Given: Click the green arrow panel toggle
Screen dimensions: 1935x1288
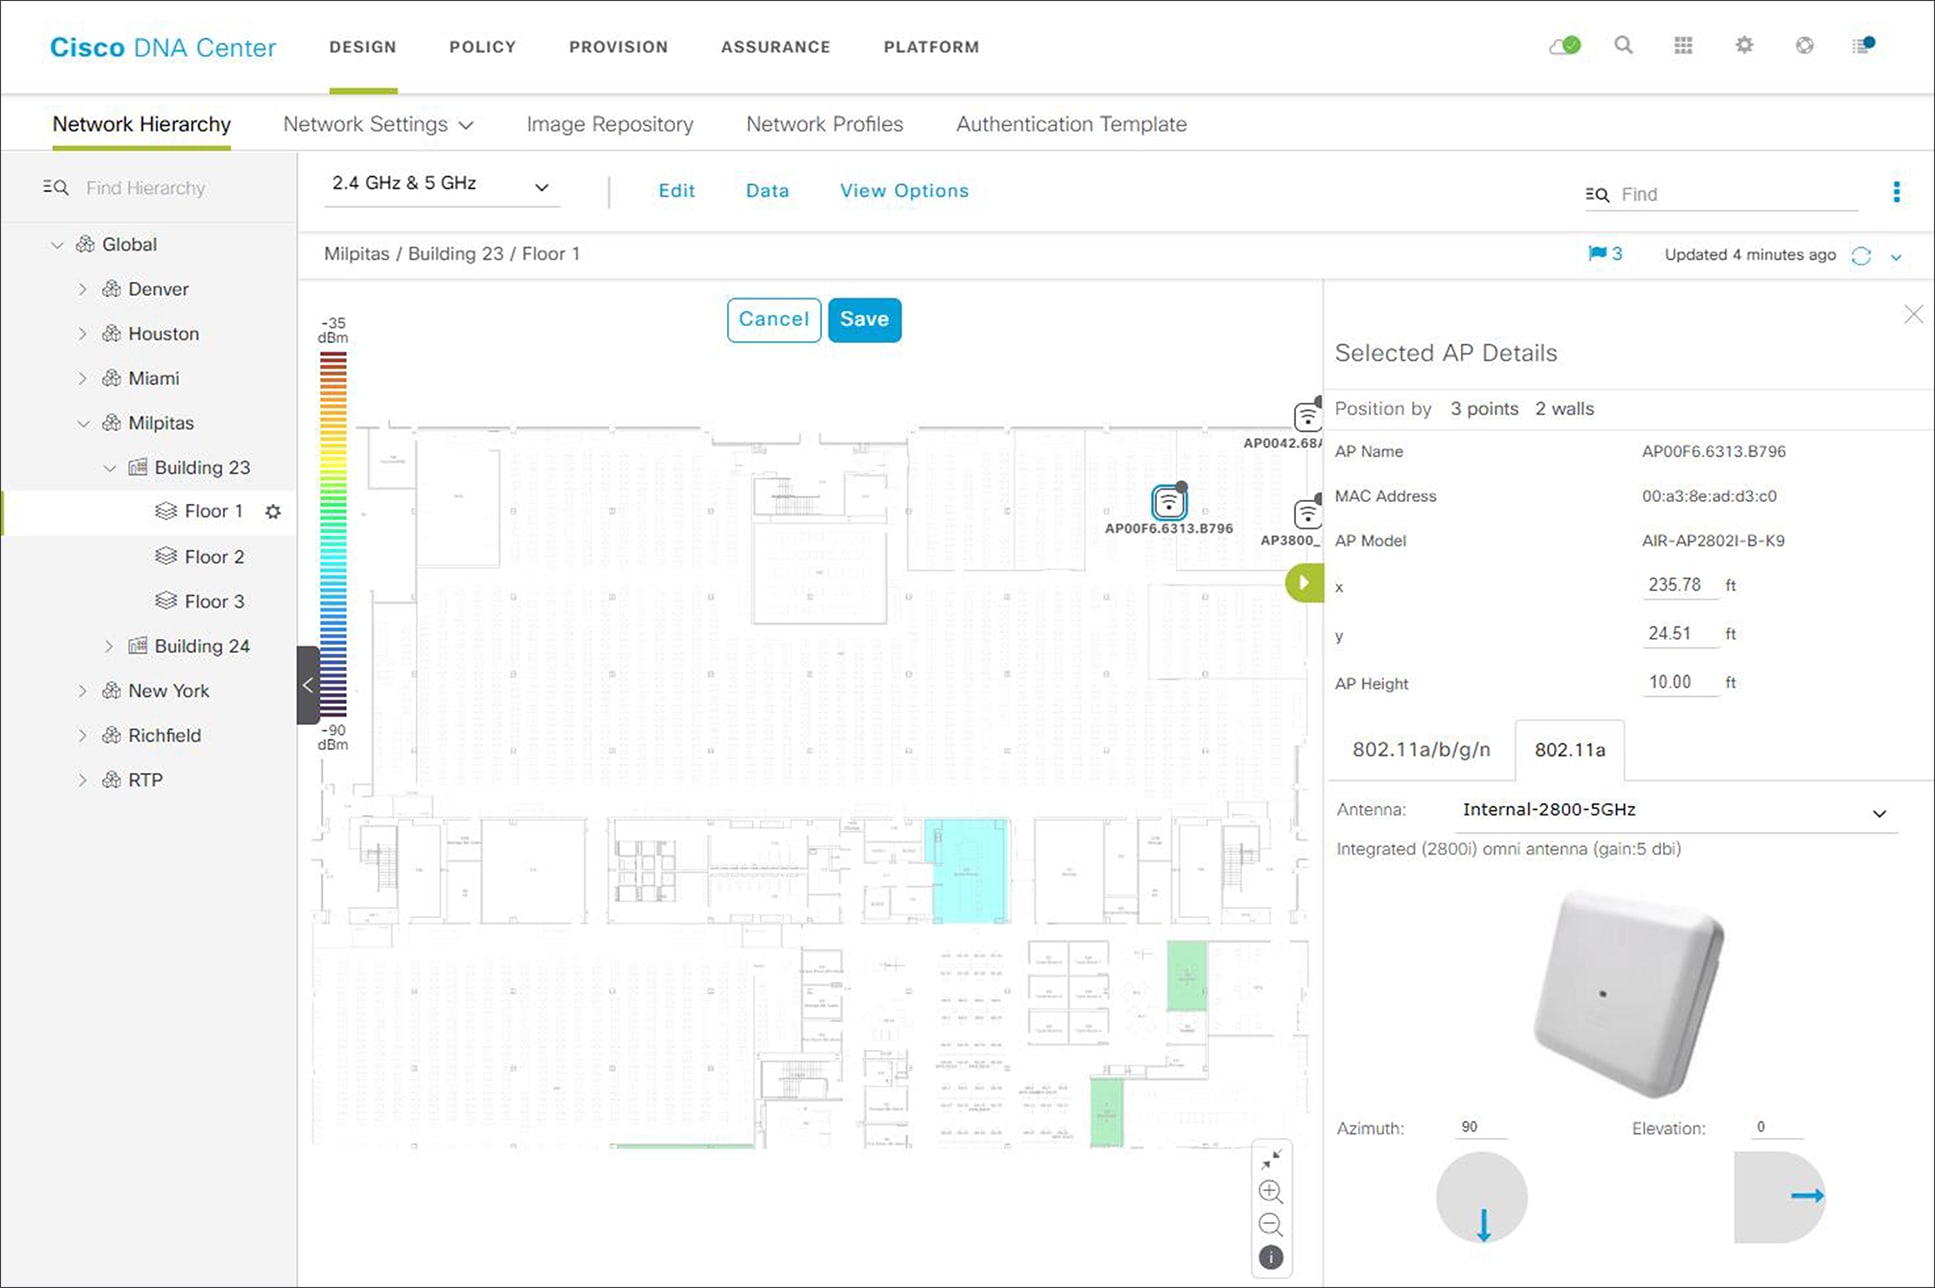Looking at the screenshot, I should click(x=1304, y=582).
